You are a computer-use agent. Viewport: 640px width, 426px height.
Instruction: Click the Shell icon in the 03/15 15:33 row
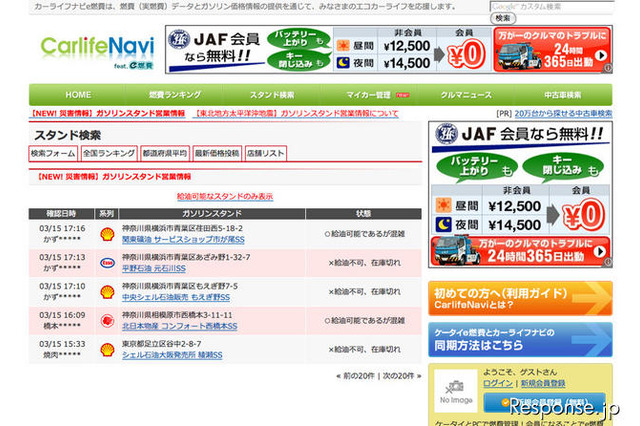click(x=107, y=350)
